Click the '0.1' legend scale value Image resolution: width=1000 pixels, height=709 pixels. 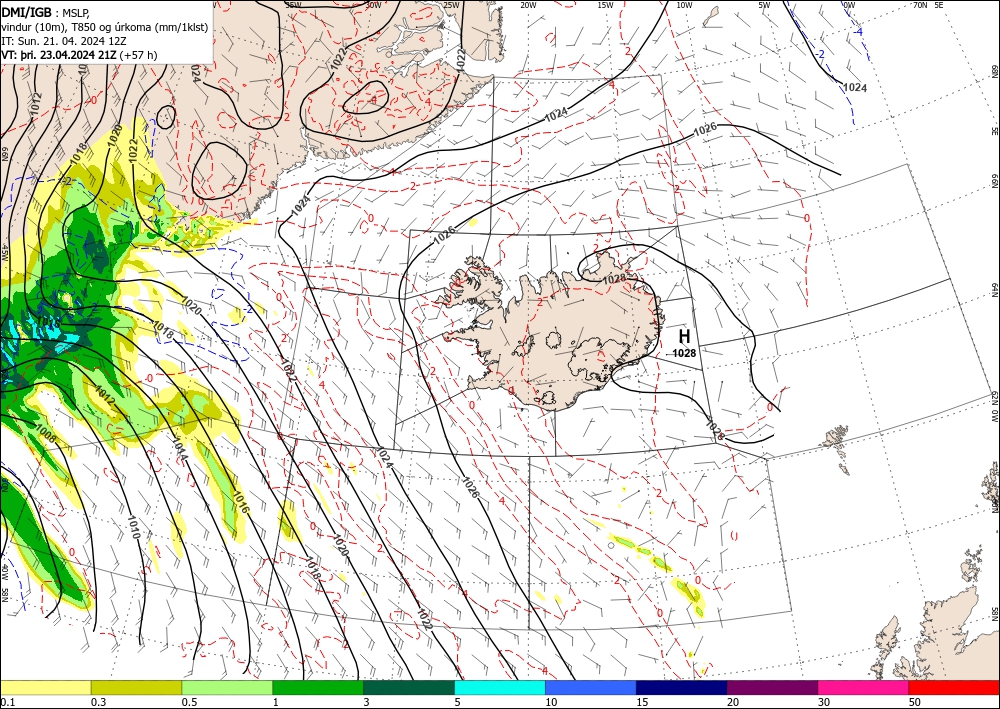(x=6, y=702)
